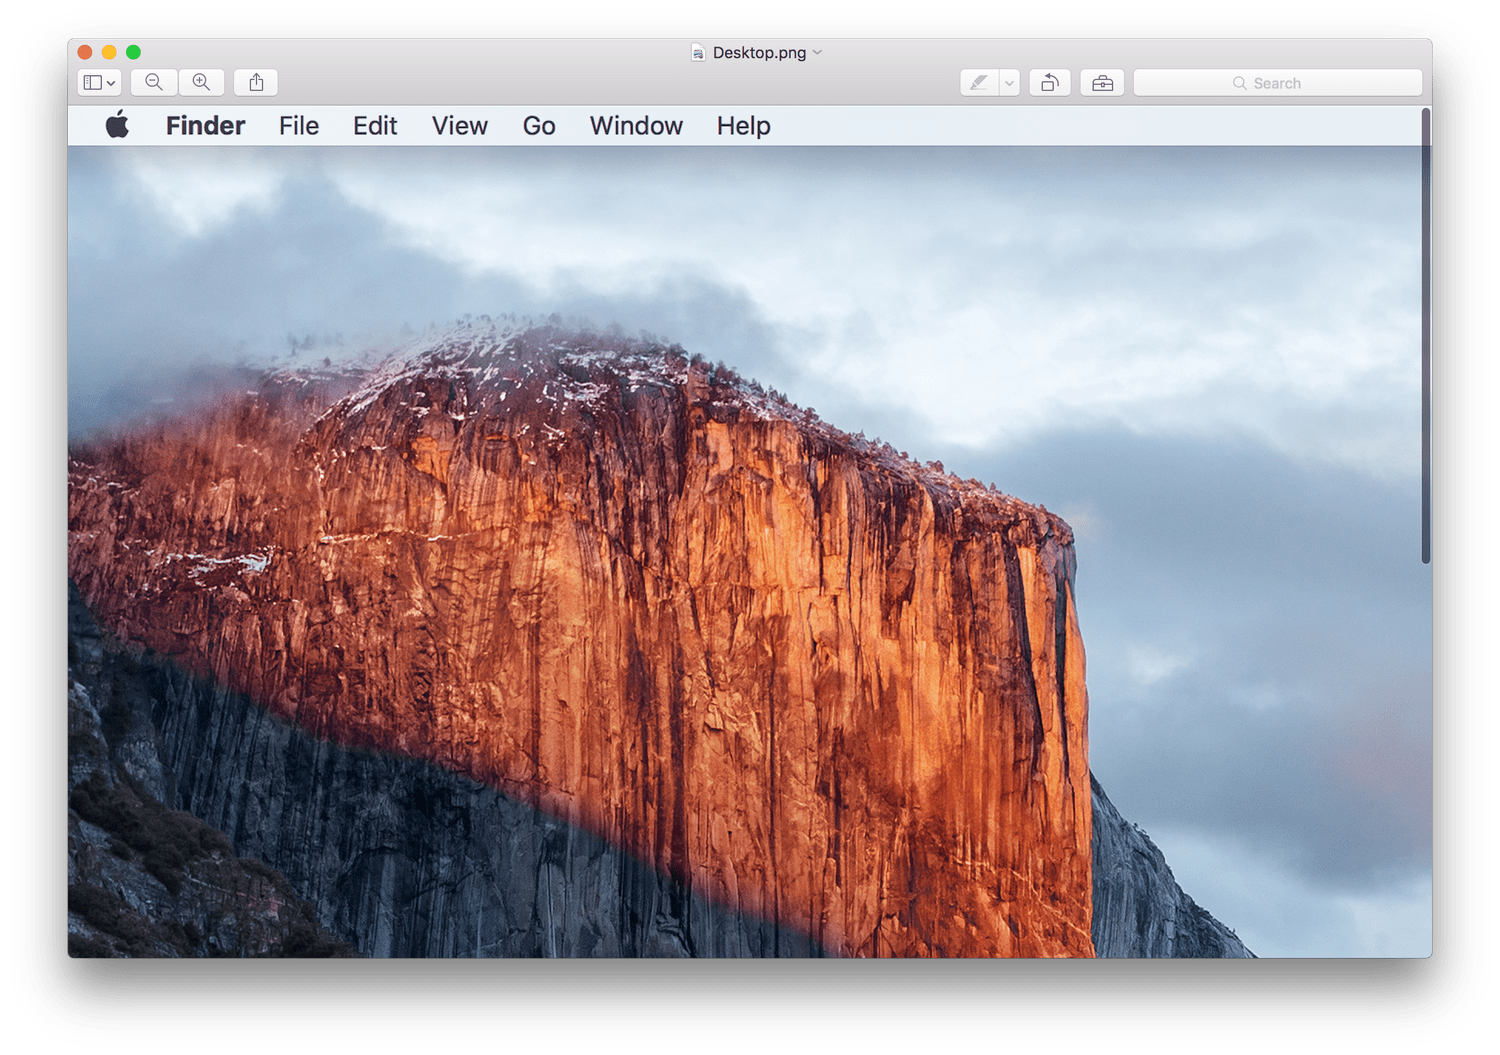This screenshot has width=1500, height=1055.
Task: Click the Desktop.png document proxy icon
Action: 698,52
